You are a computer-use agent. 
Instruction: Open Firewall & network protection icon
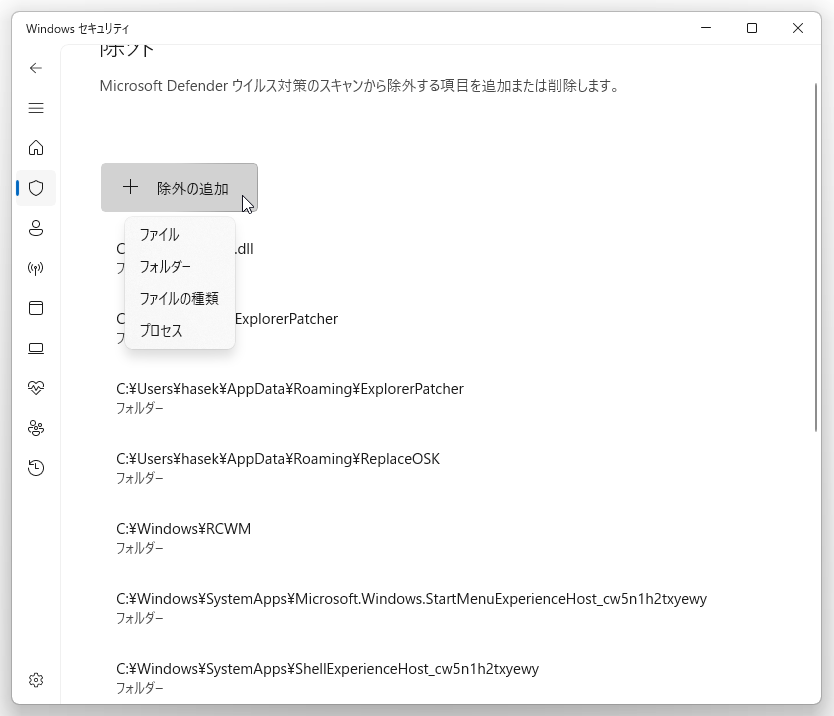coord(36,268)
